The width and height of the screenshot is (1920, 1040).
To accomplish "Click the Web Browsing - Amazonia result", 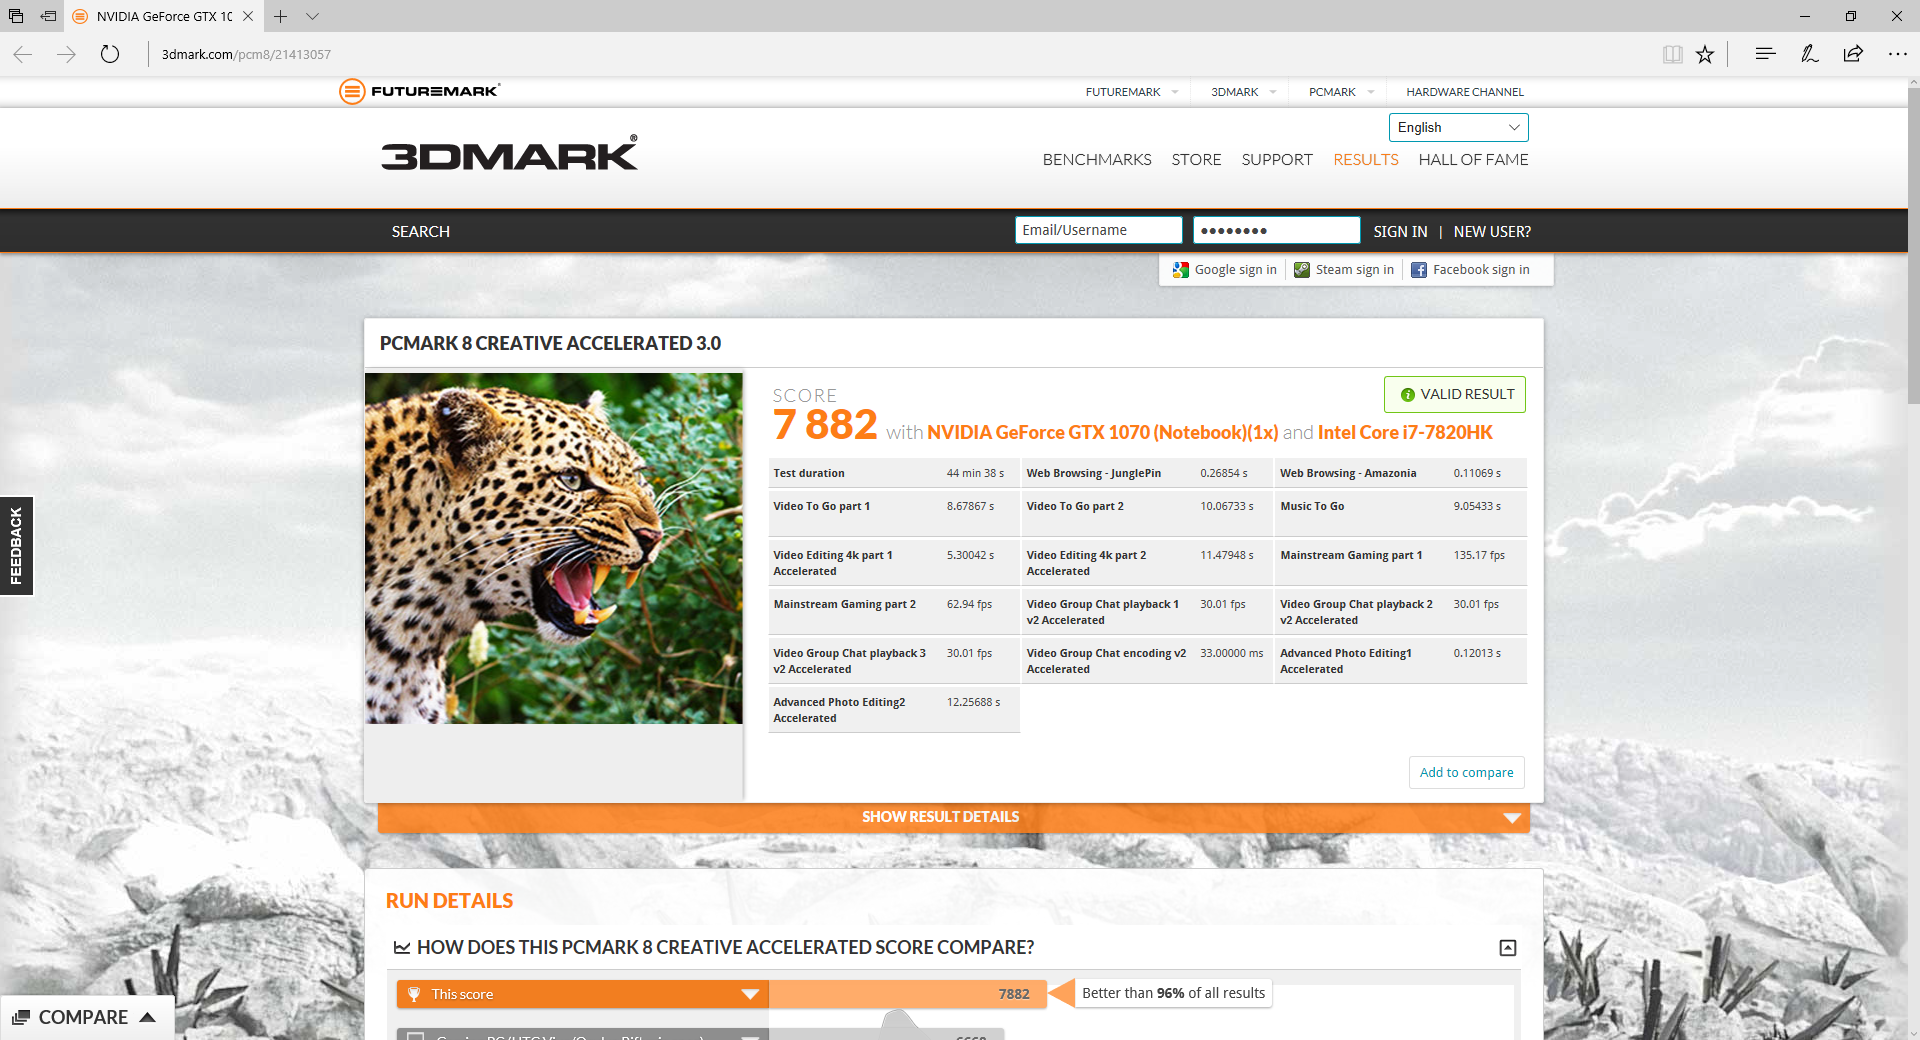I will [1400, 473].
